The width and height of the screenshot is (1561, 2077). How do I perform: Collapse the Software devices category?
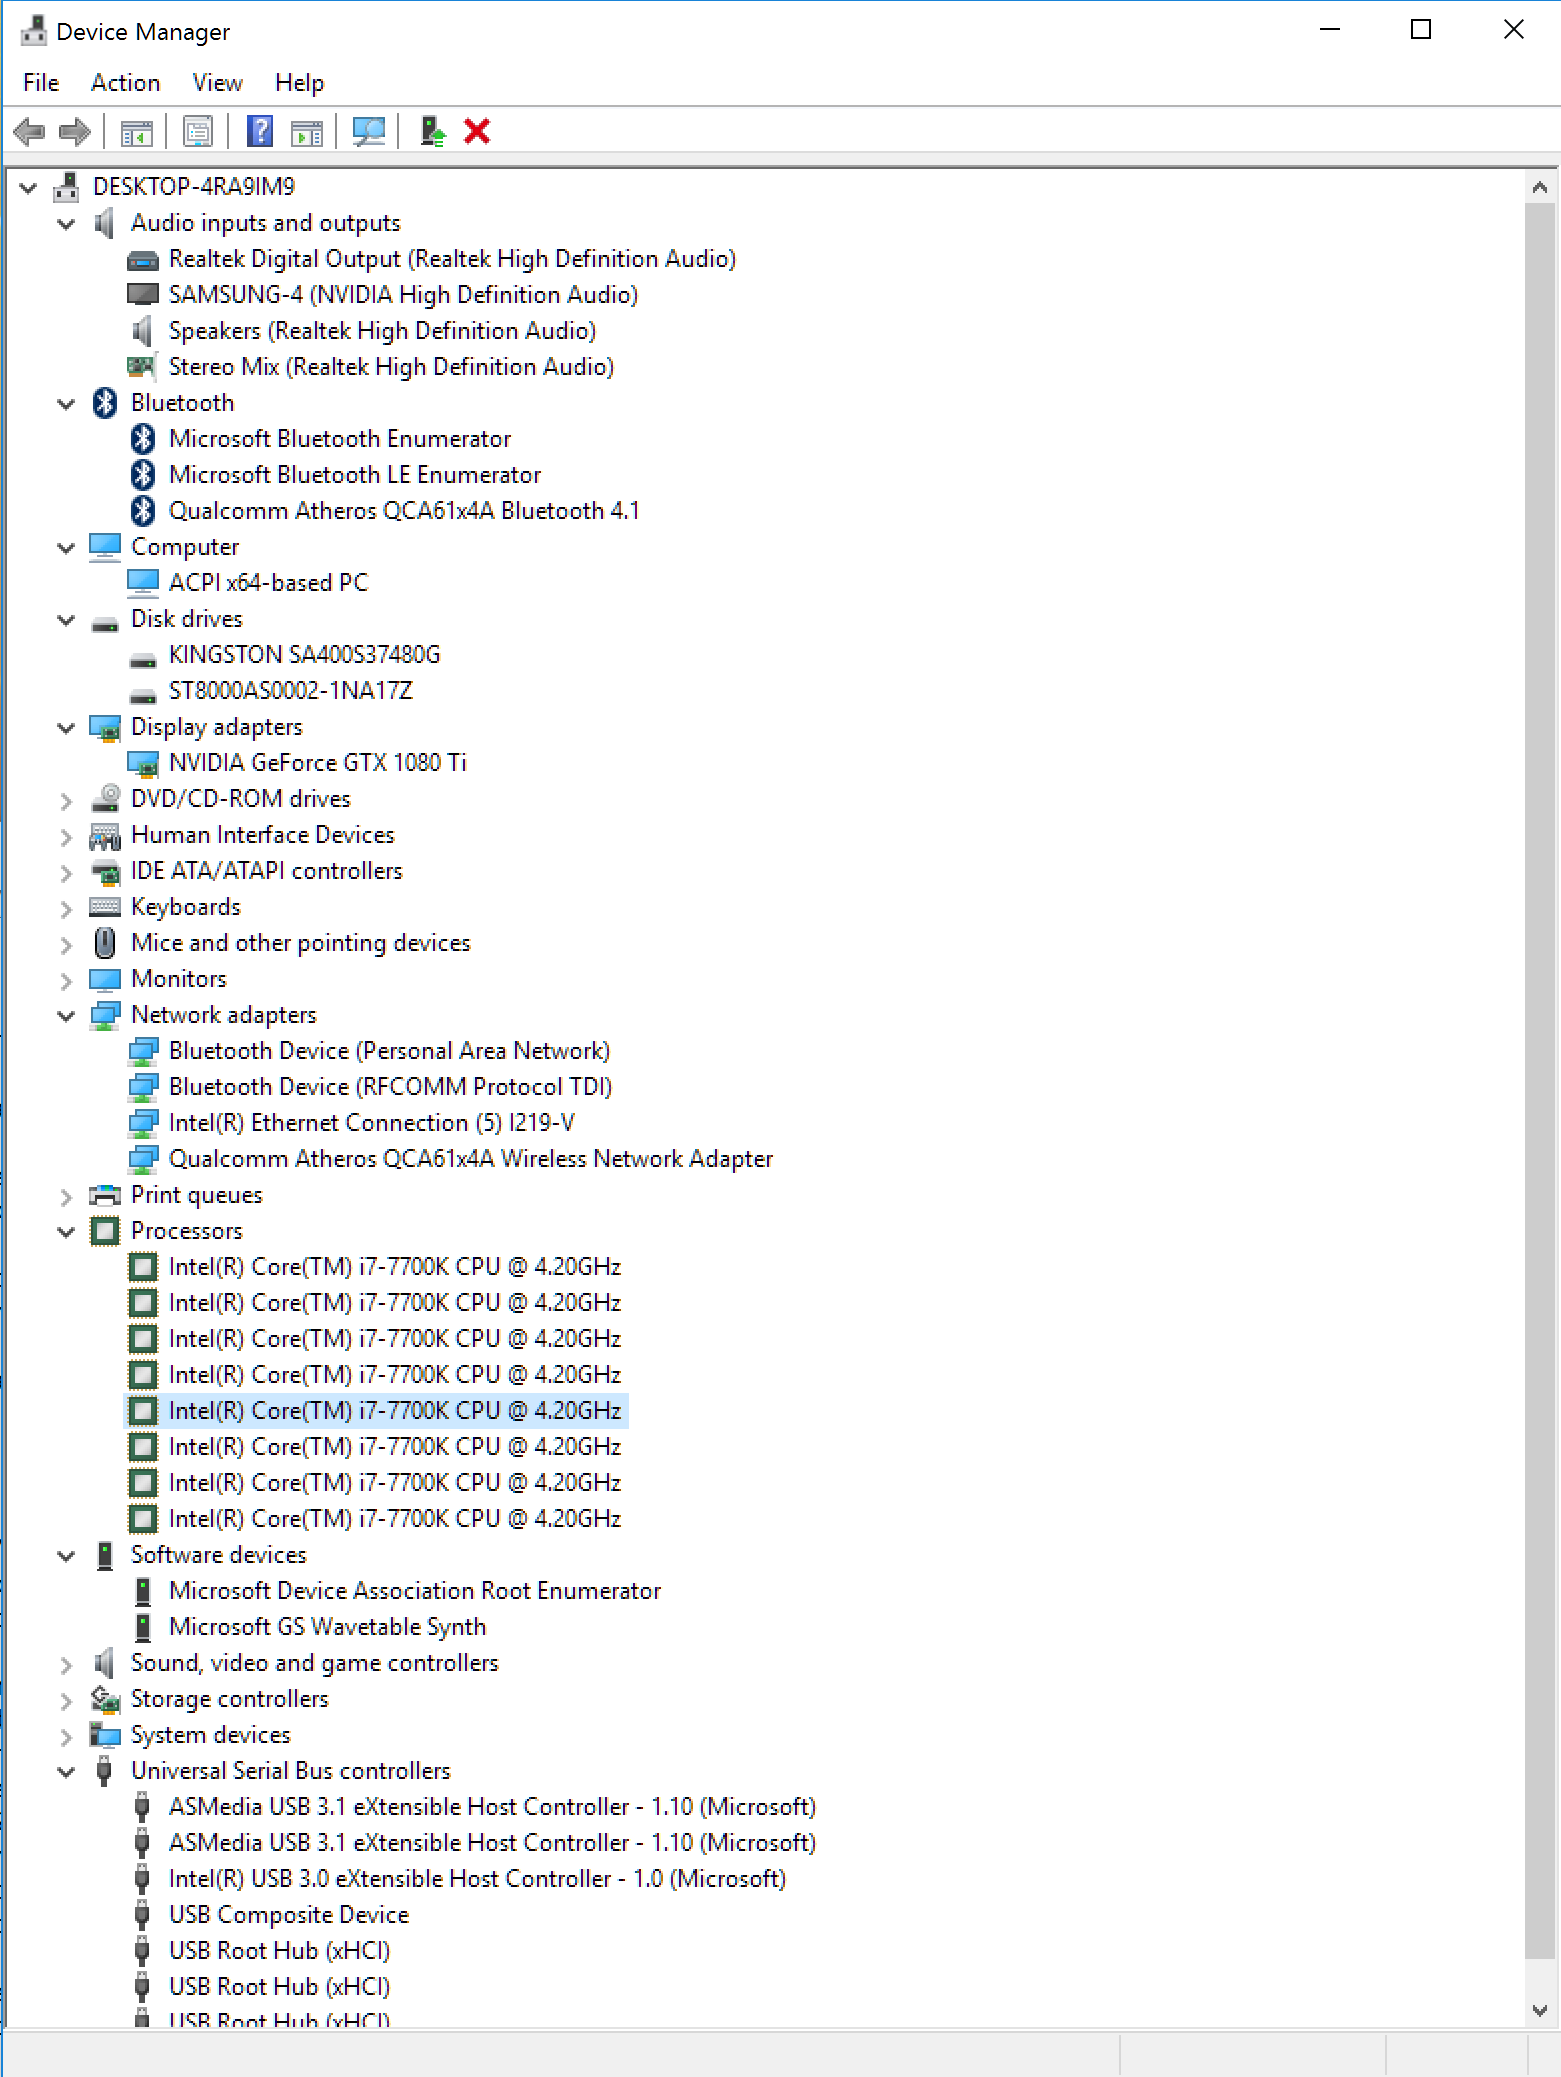[x=66, y=1555]
